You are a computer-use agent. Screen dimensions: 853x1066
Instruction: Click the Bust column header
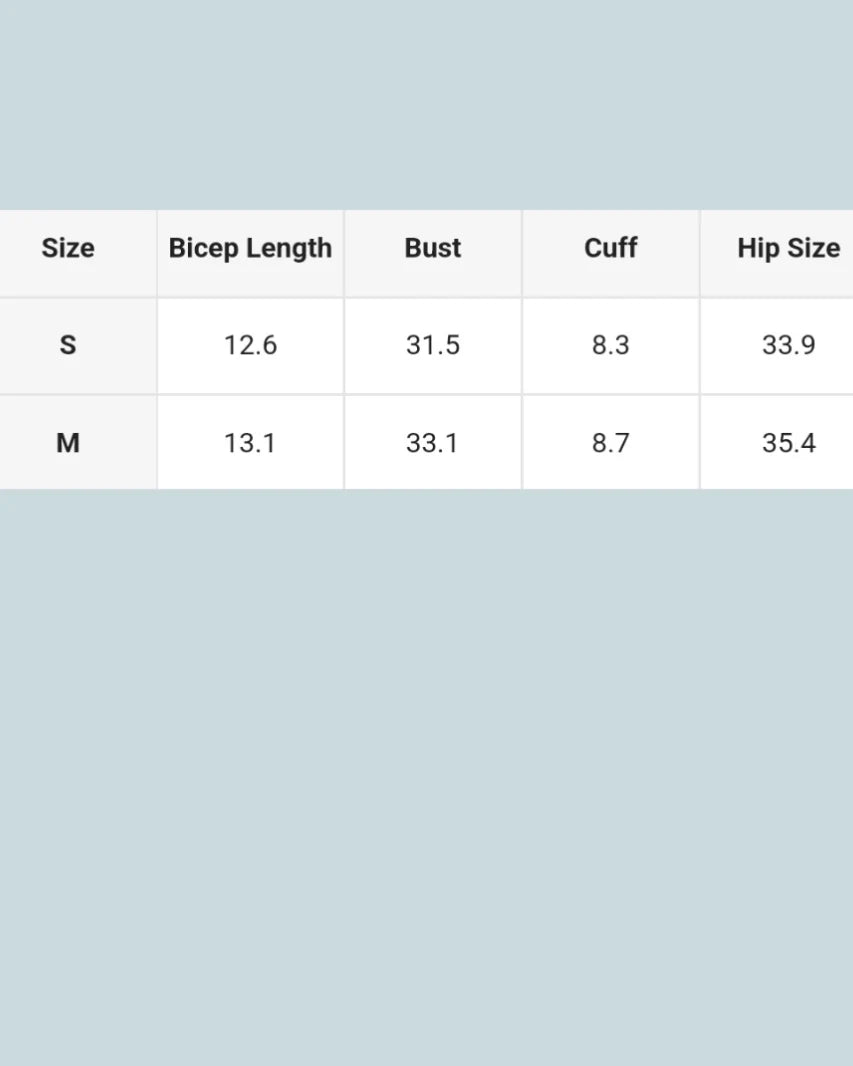click(433, 249)
